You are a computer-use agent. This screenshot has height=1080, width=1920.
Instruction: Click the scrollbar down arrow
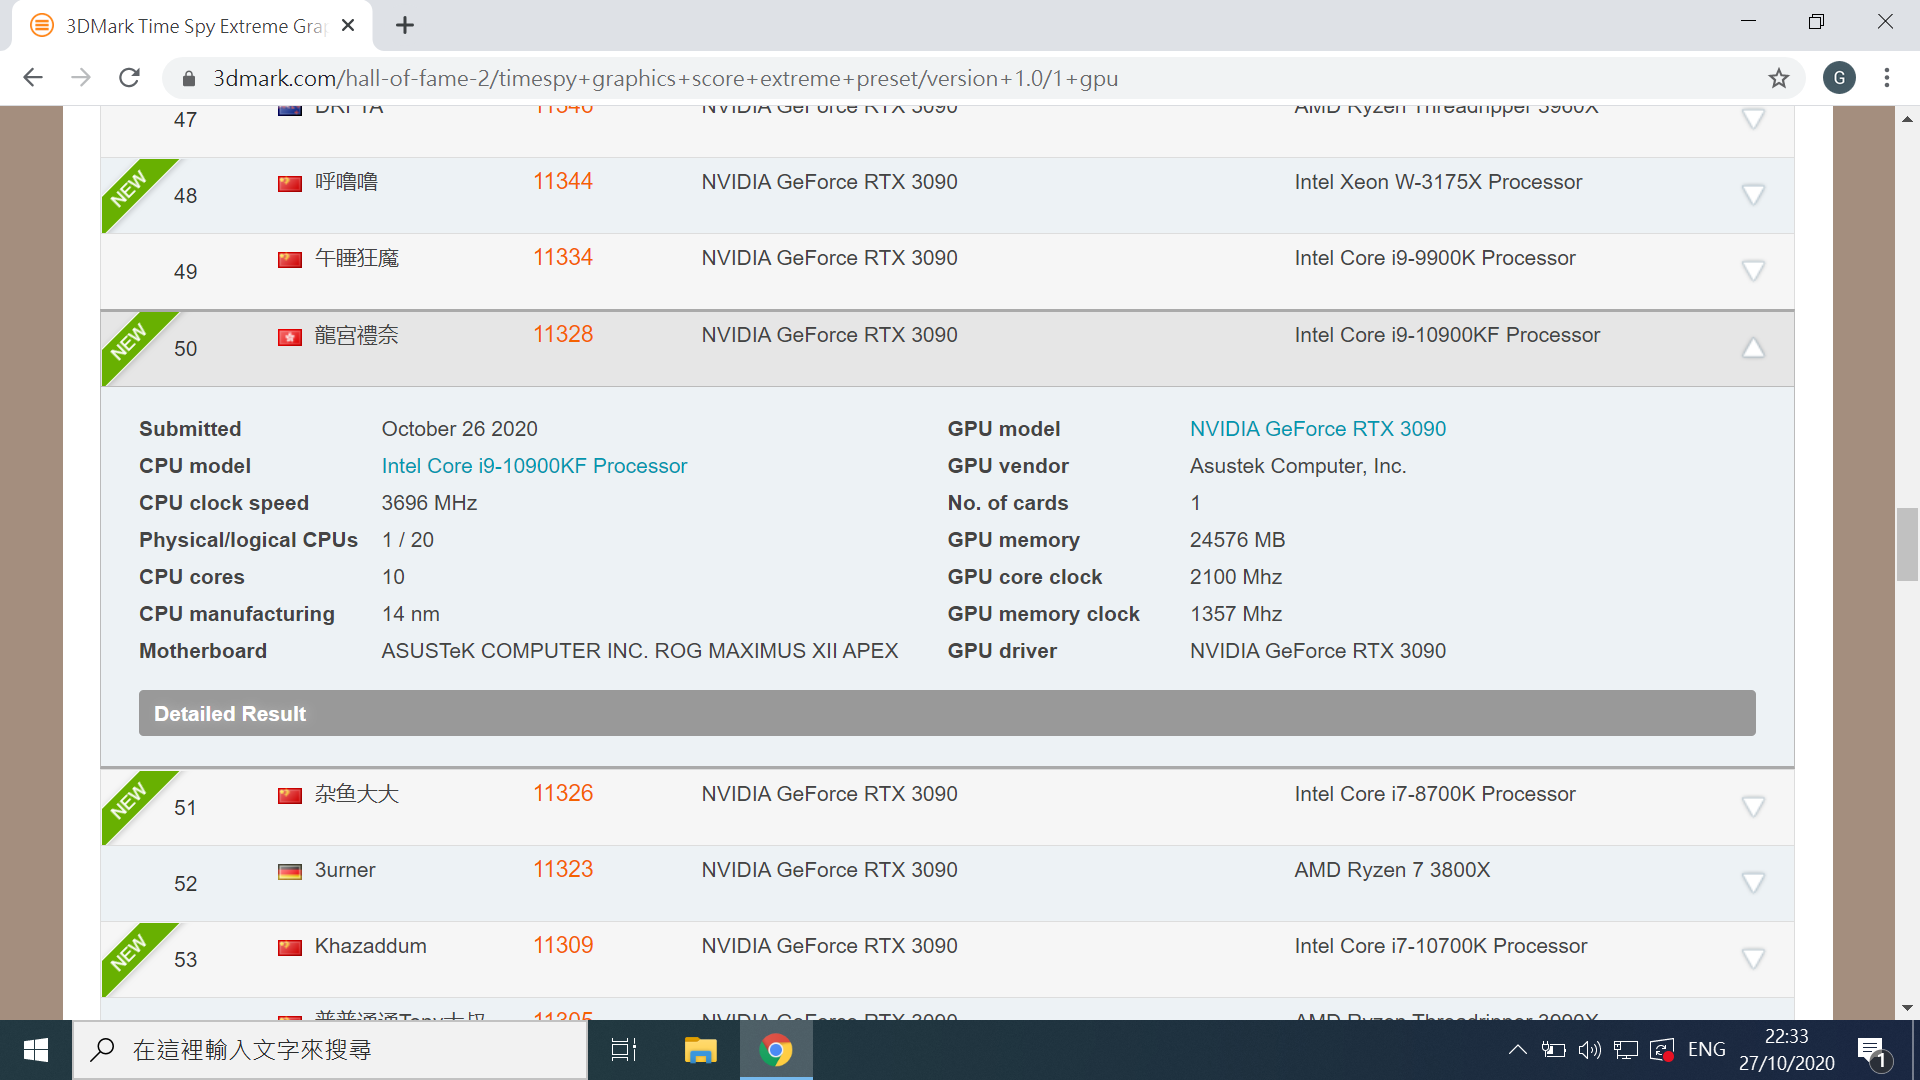tap(1907, 1008)
